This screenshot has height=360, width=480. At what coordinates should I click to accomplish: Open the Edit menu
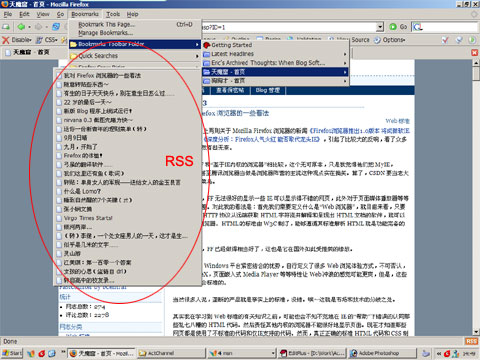coord(24,14)
